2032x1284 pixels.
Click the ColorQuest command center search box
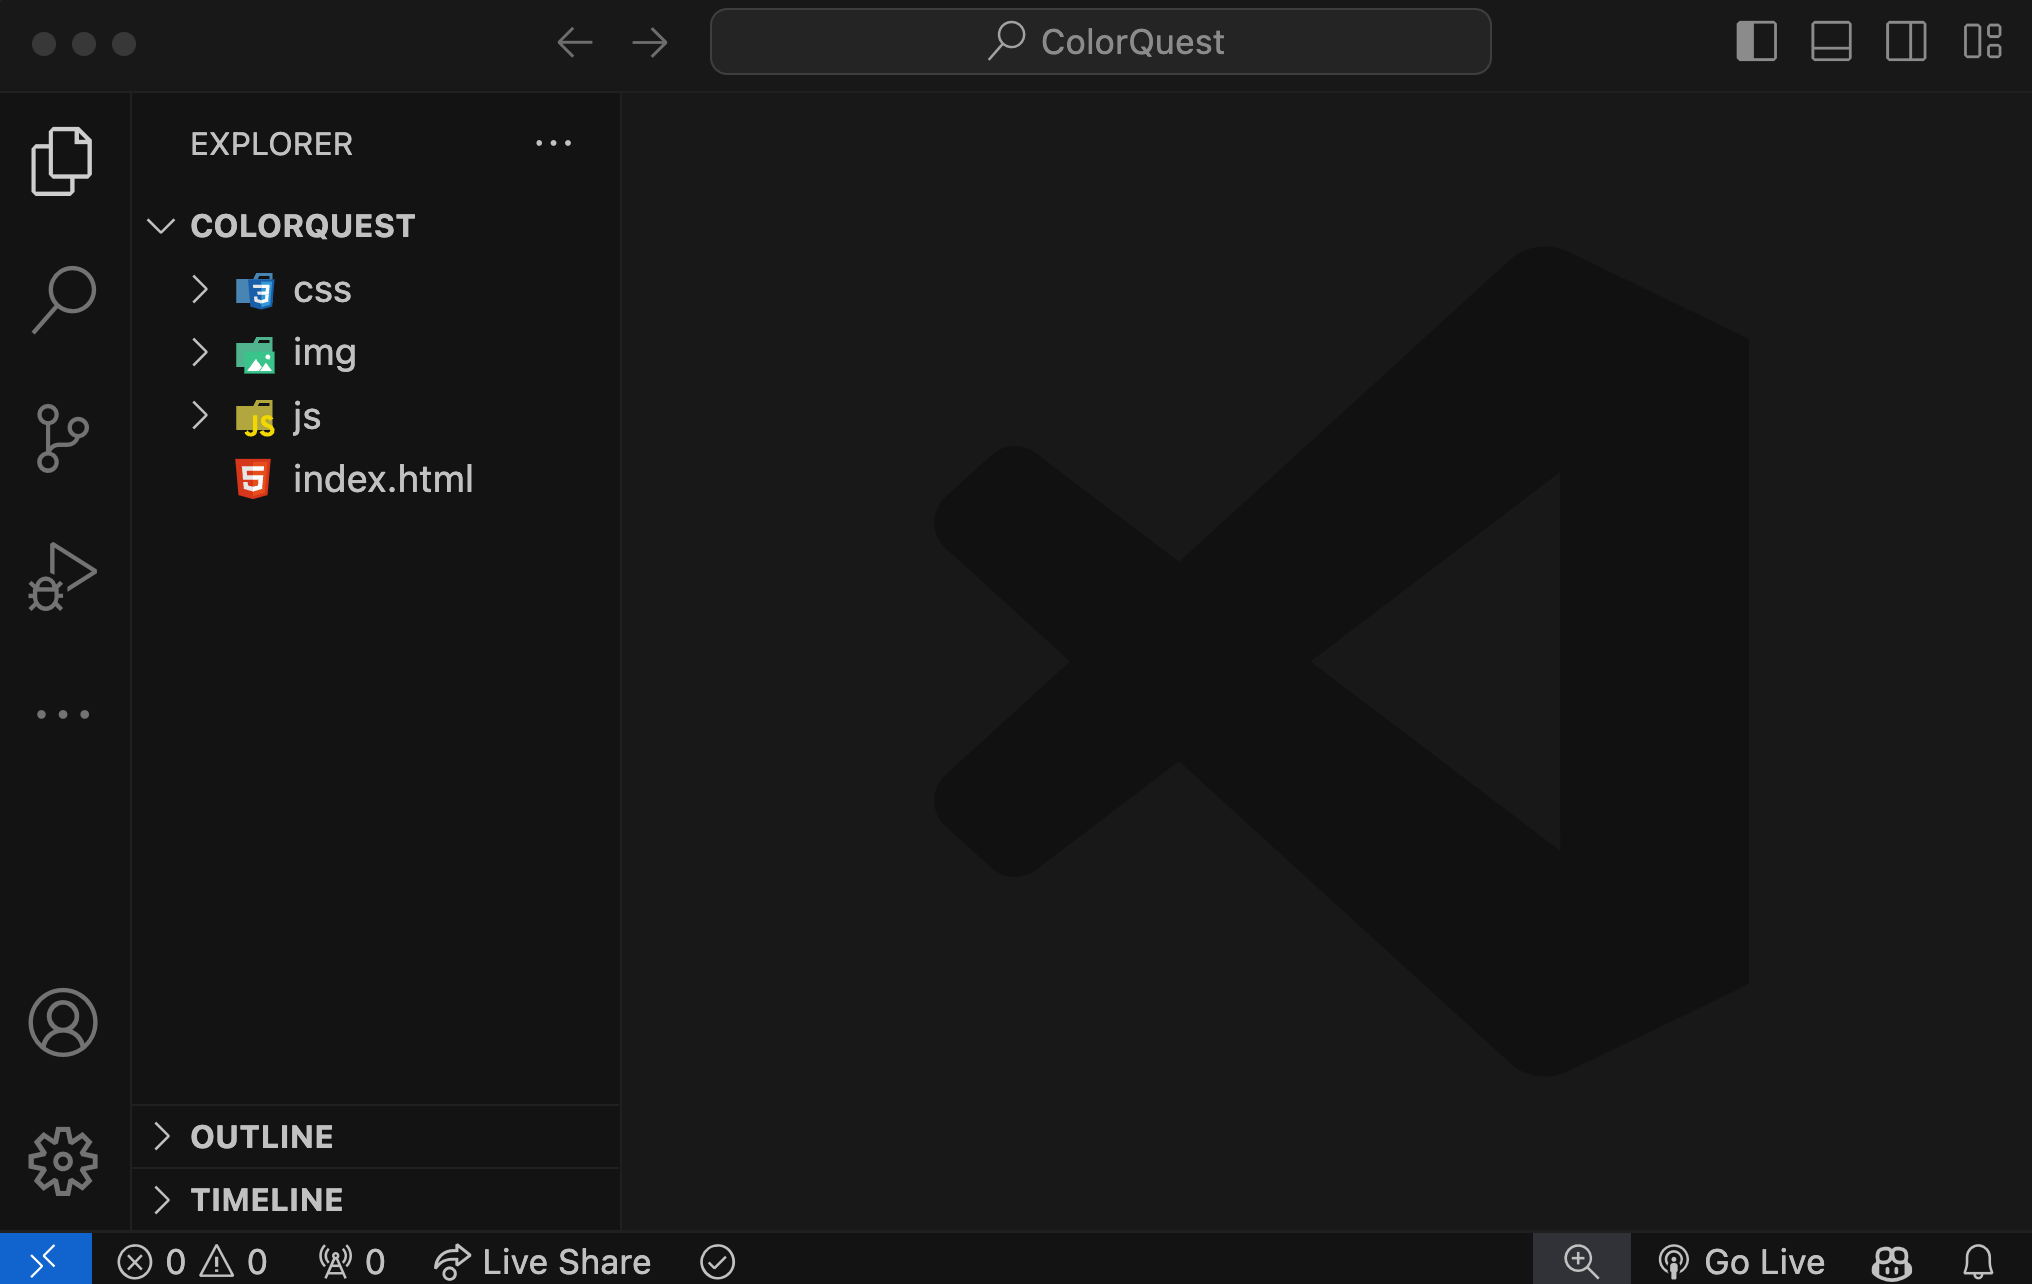pos(1100,42)
